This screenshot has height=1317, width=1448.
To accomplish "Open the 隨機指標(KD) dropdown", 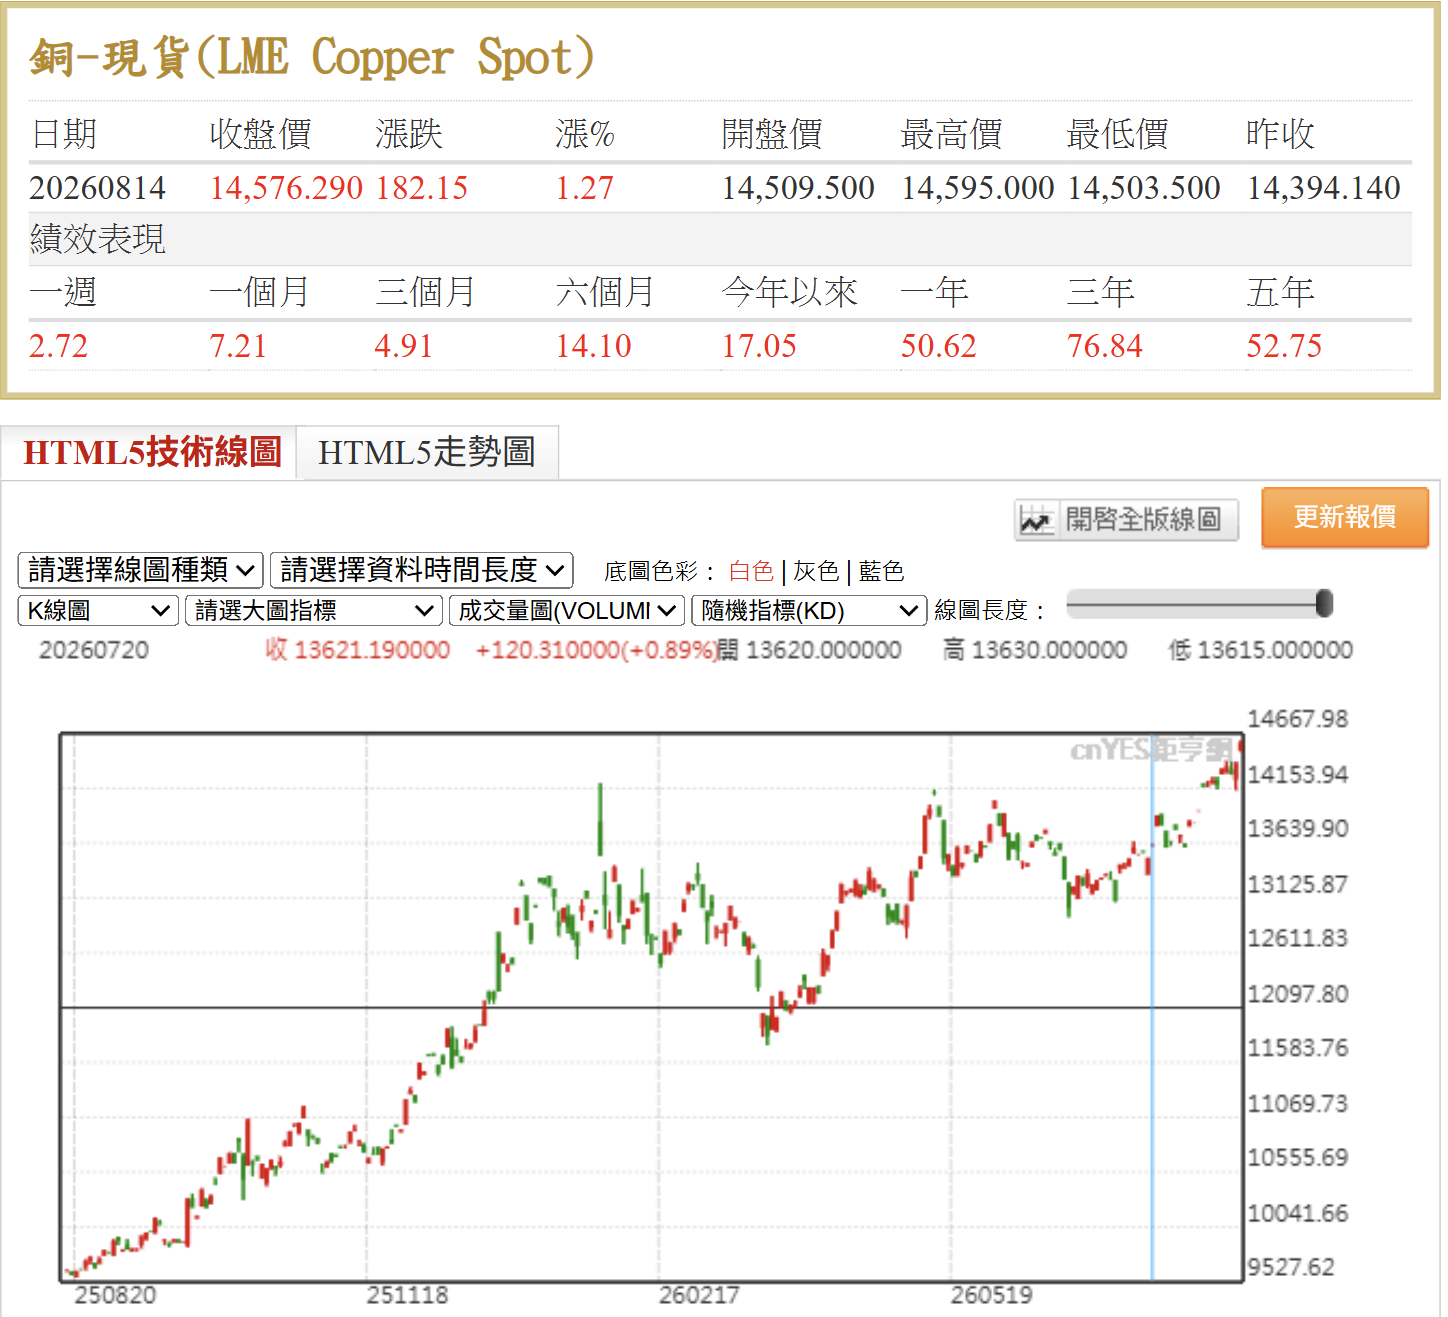I will coord(809,610).
